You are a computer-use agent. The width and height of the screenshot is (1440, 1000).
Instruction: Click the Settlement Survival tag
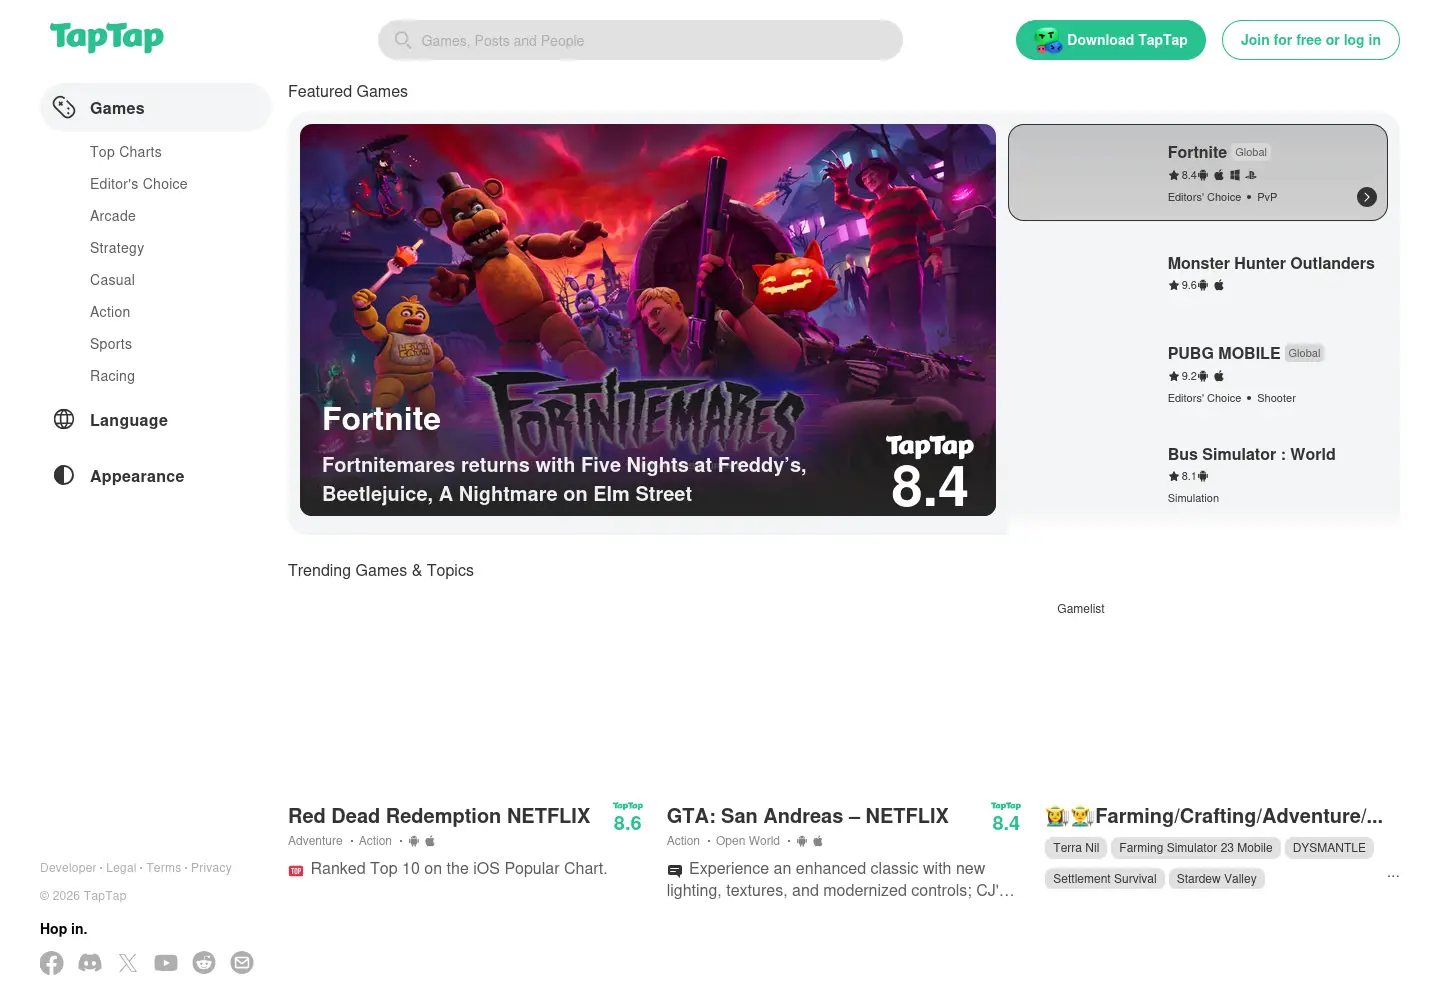point(1105,879)
